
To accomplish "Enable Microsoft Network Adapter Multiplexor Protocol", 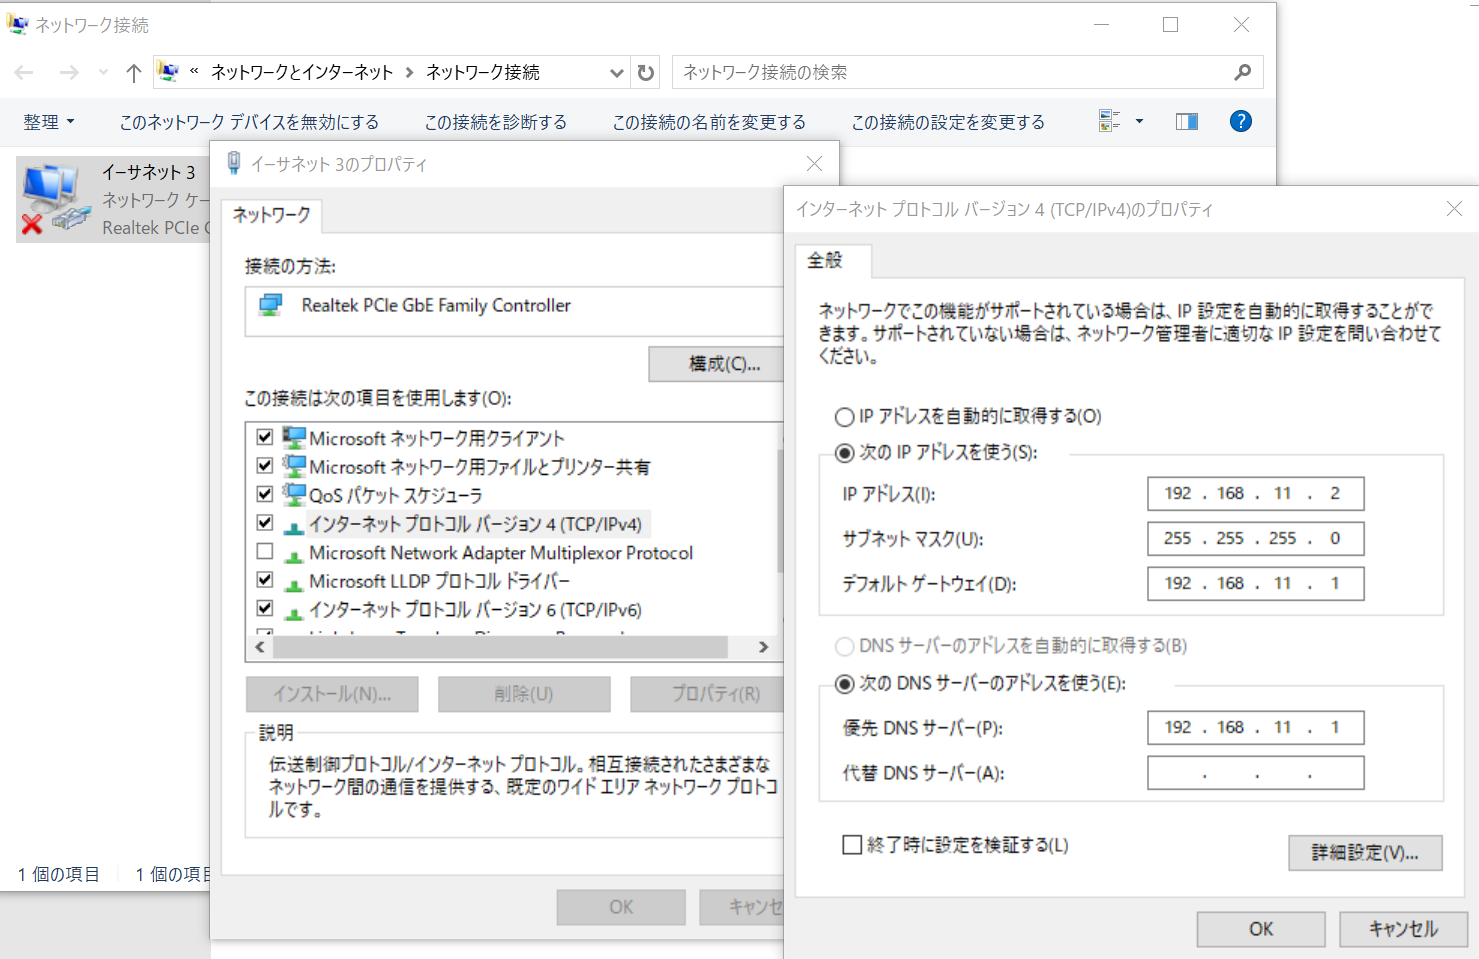I will point(264,551).
